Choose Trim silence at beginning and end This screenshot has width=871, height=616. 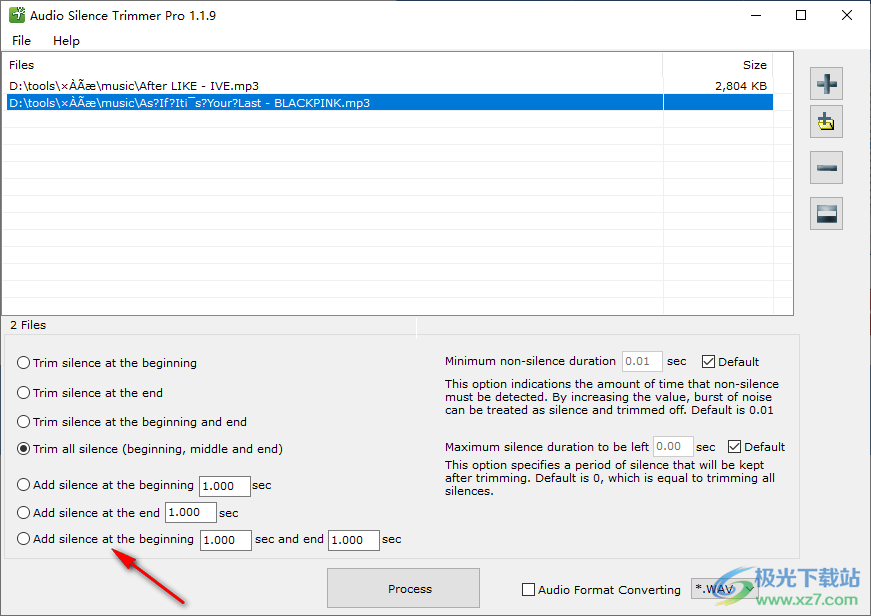pos(24,422)
